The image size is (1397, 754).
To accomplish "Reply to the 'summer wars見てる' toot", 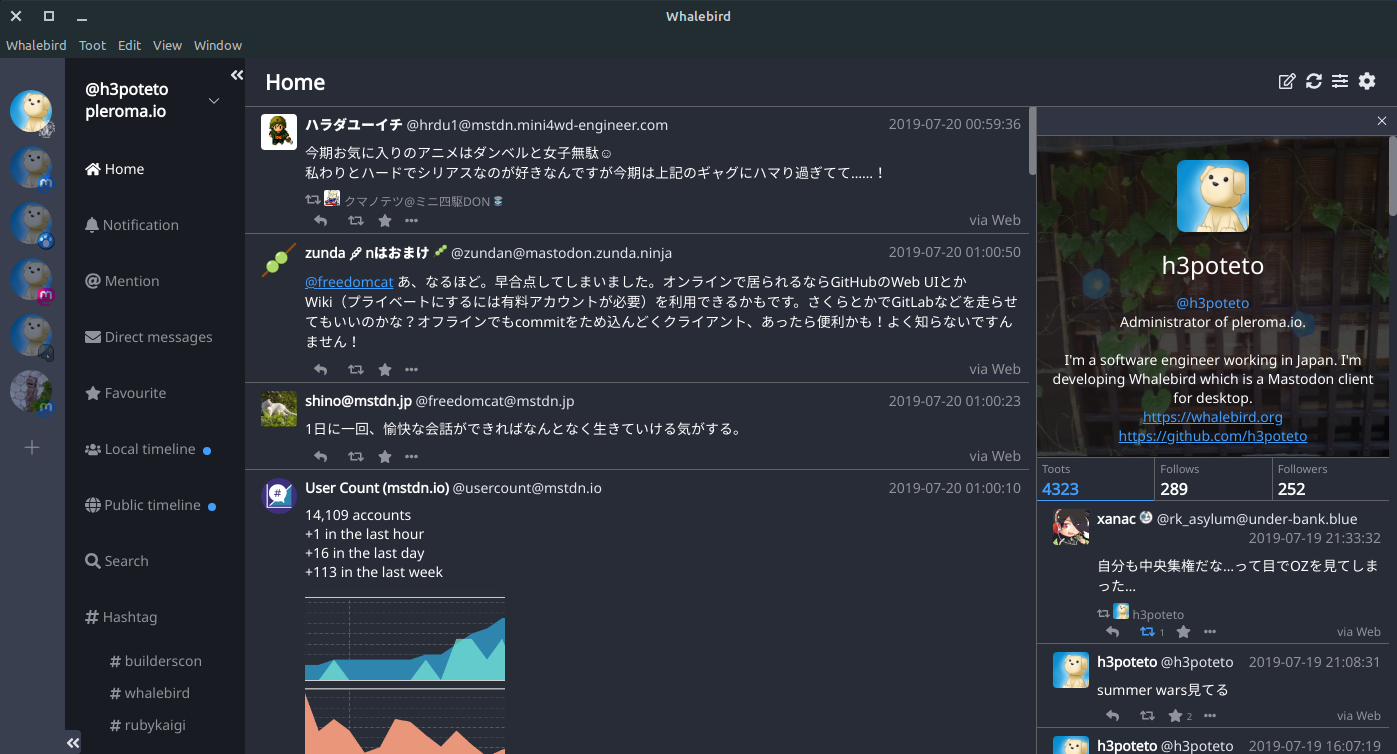I will [1113, 716].
